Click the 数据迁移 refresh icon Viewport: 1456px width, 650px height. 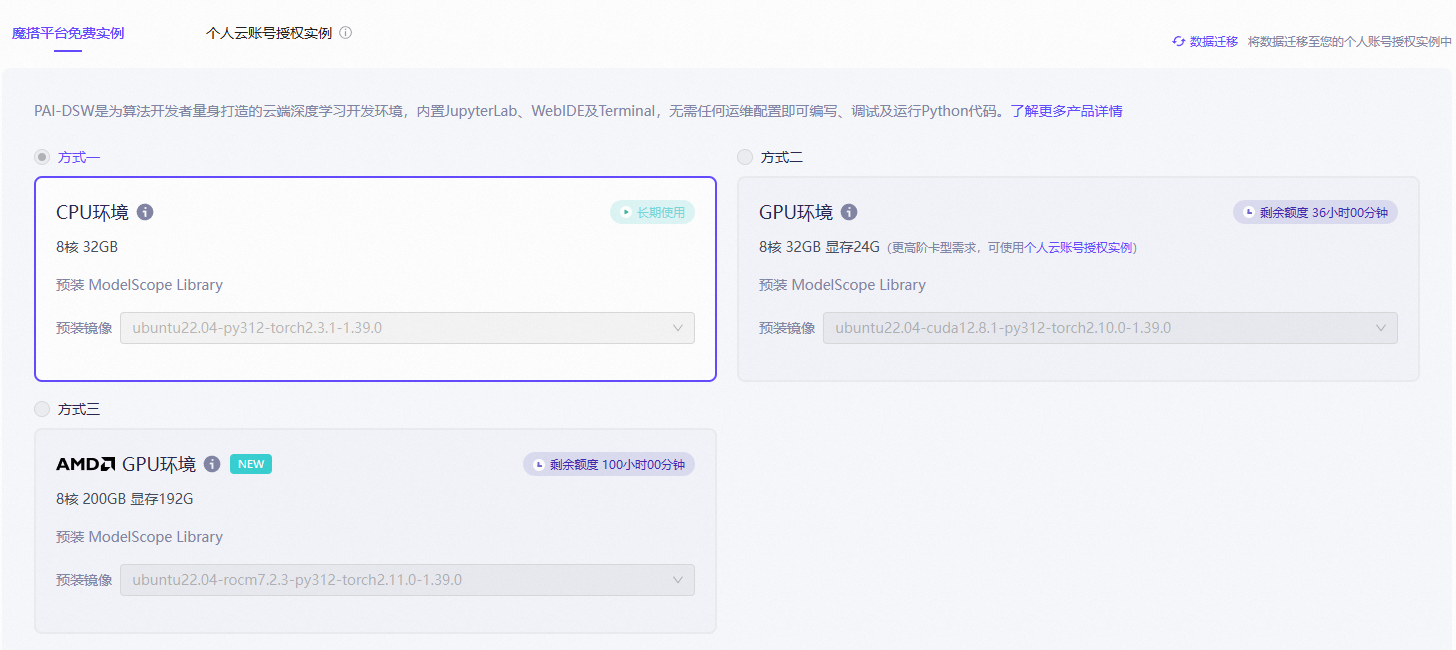coord(1178,42)
